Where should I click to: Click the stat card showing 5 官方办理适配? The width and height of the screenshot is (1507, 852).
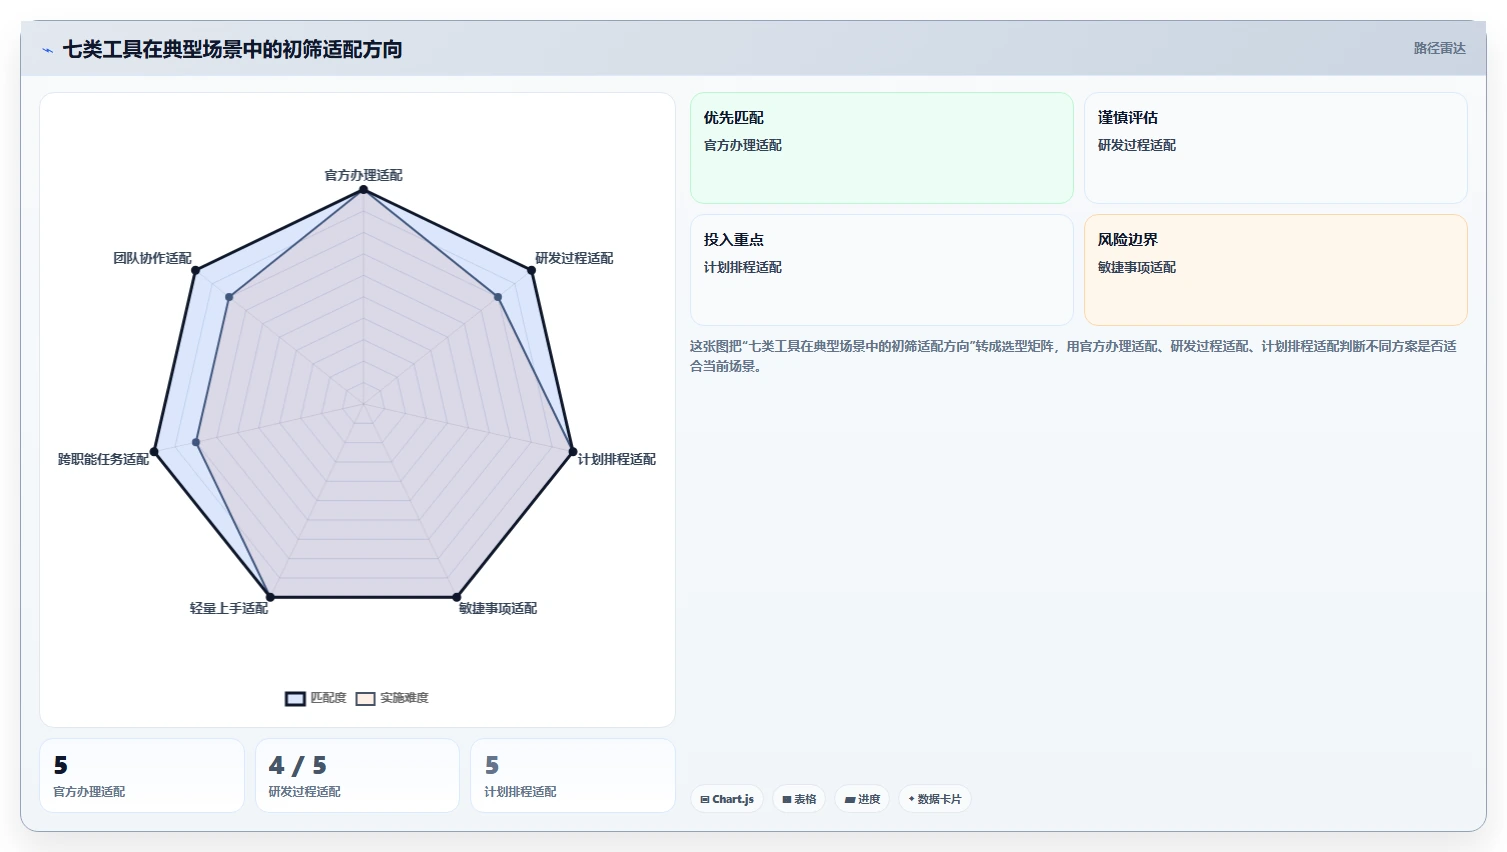pos(142,775)
